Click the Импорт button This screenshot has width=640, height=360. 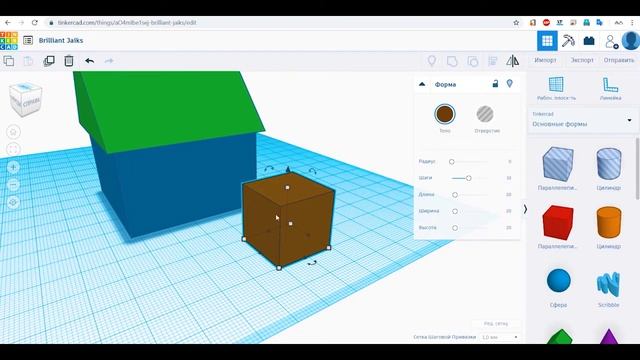point(545,60)
